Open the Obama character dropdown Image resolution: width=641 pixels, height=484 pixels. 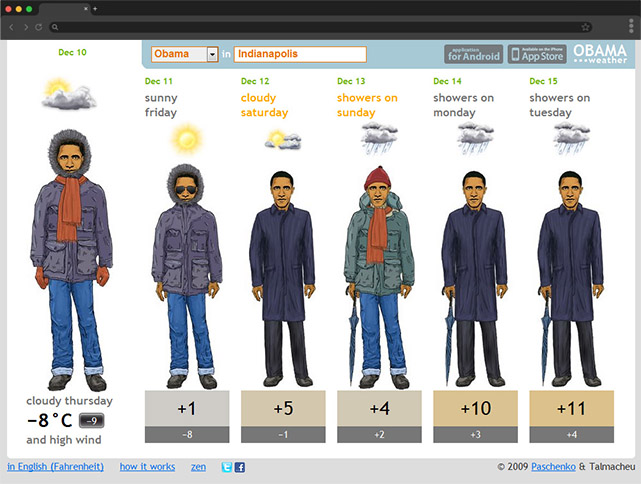pos(212,54)
